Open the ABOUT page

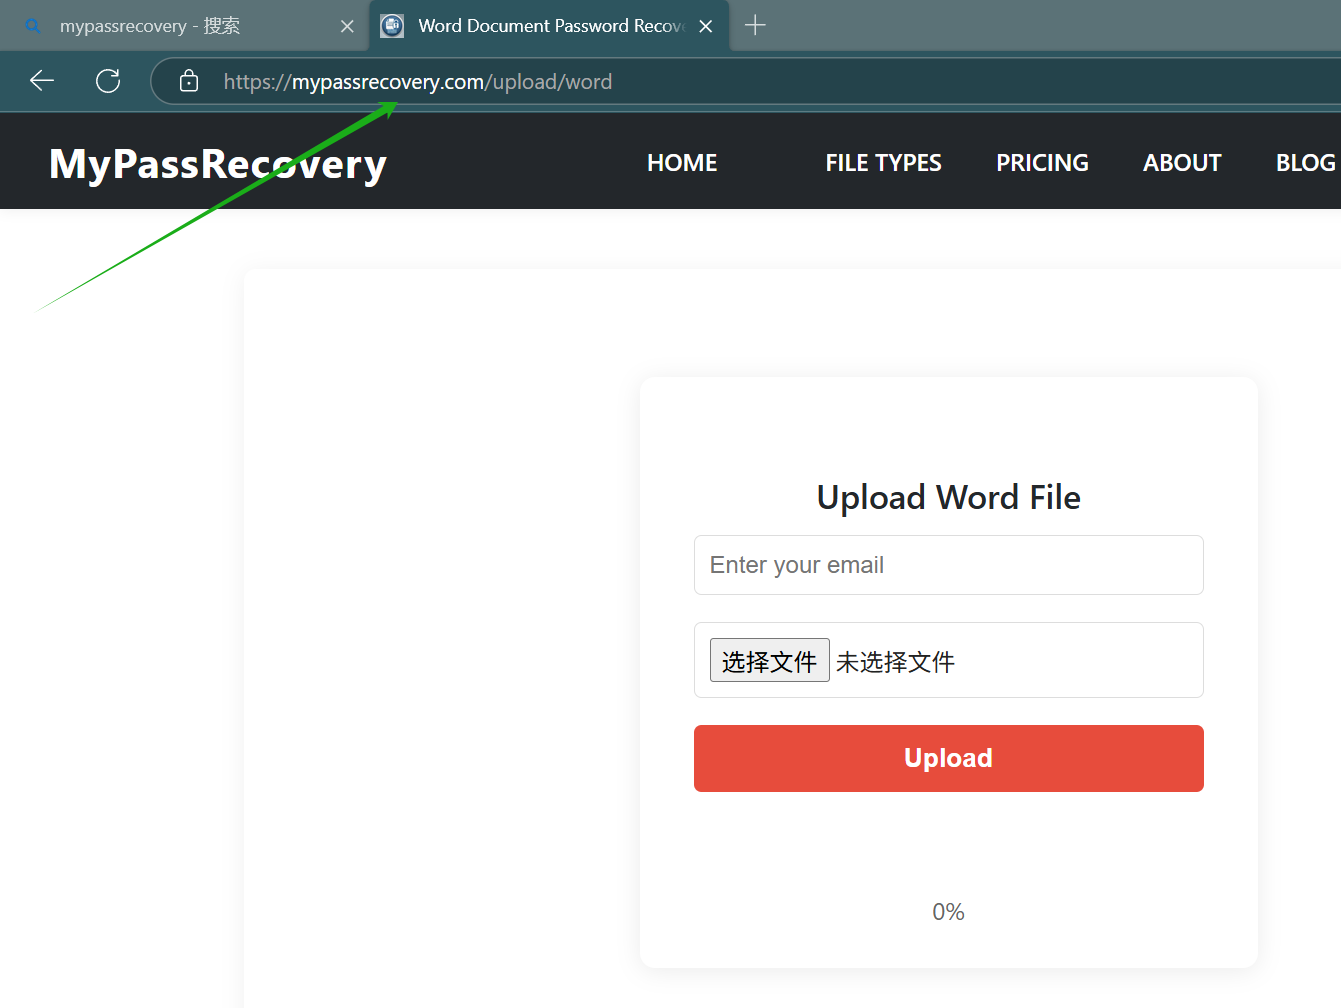pyautogui.click(x=1181, y=161)
